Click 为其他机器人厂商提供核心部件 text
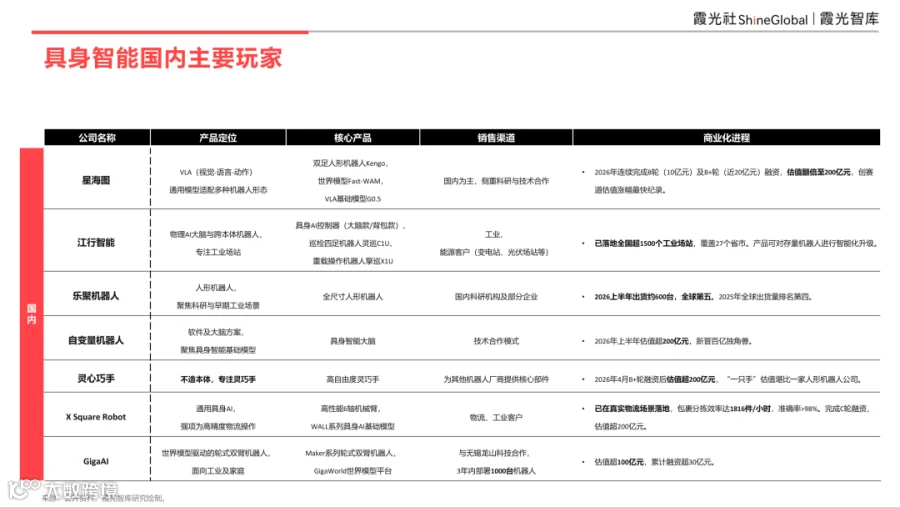This screenshot has width=900, height=507. click(496, 380)
